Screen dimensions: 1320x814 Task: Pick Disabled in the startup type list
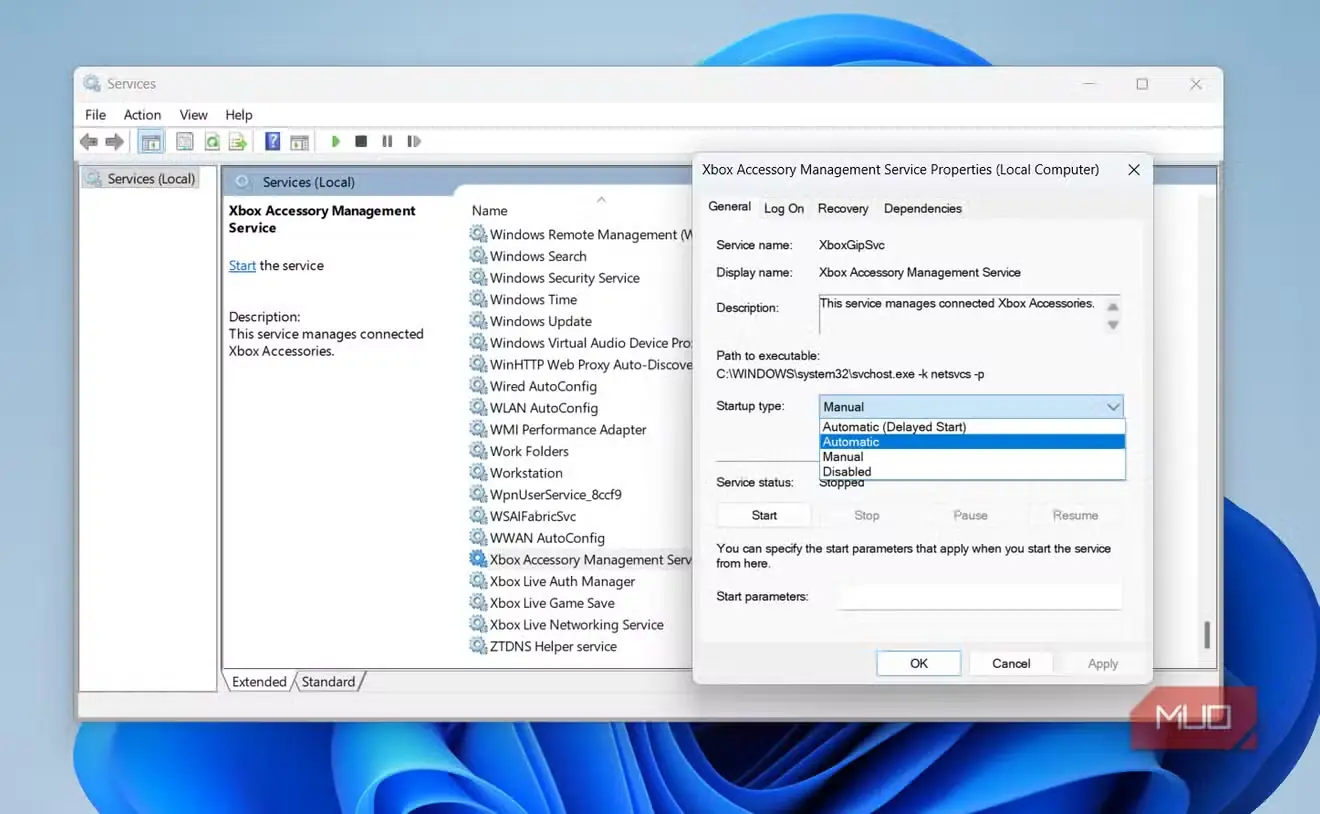(x=972, y=472)
